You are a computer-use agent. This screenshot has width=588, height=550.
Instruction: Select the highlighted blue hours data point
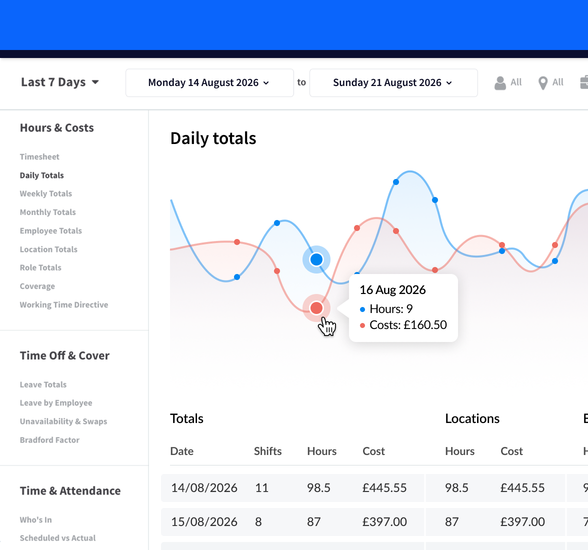click(x=316, y=259)
